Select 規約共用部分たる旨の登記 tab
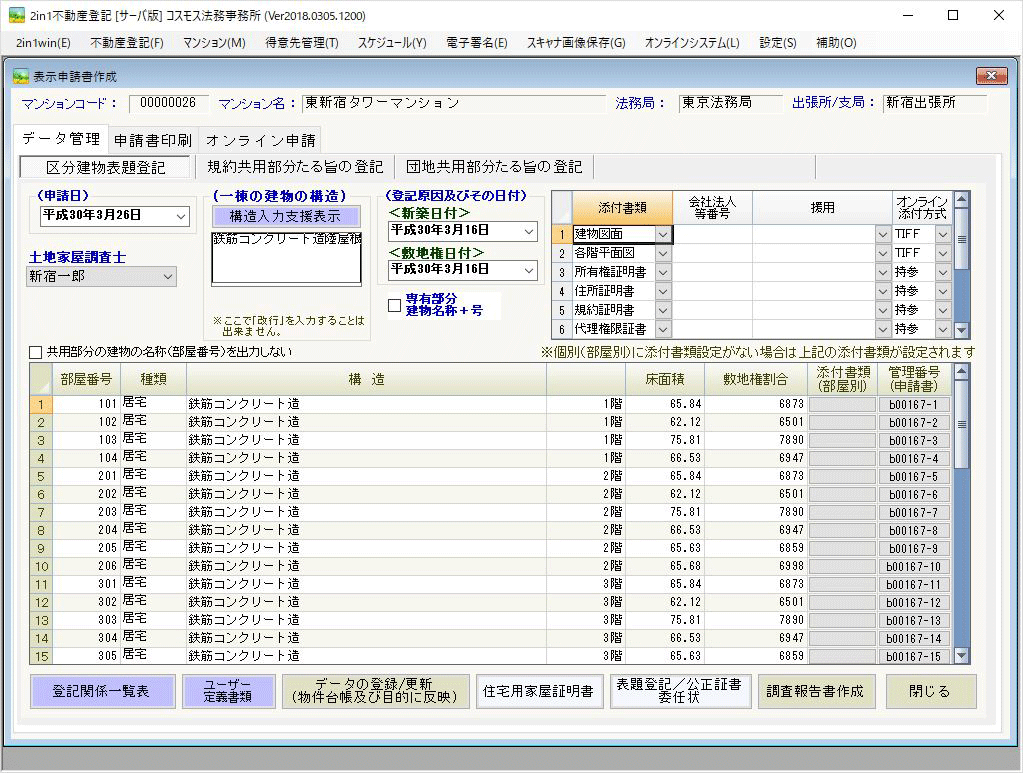1023x773 pixels. pyautogui.click(x=295, y=167)
